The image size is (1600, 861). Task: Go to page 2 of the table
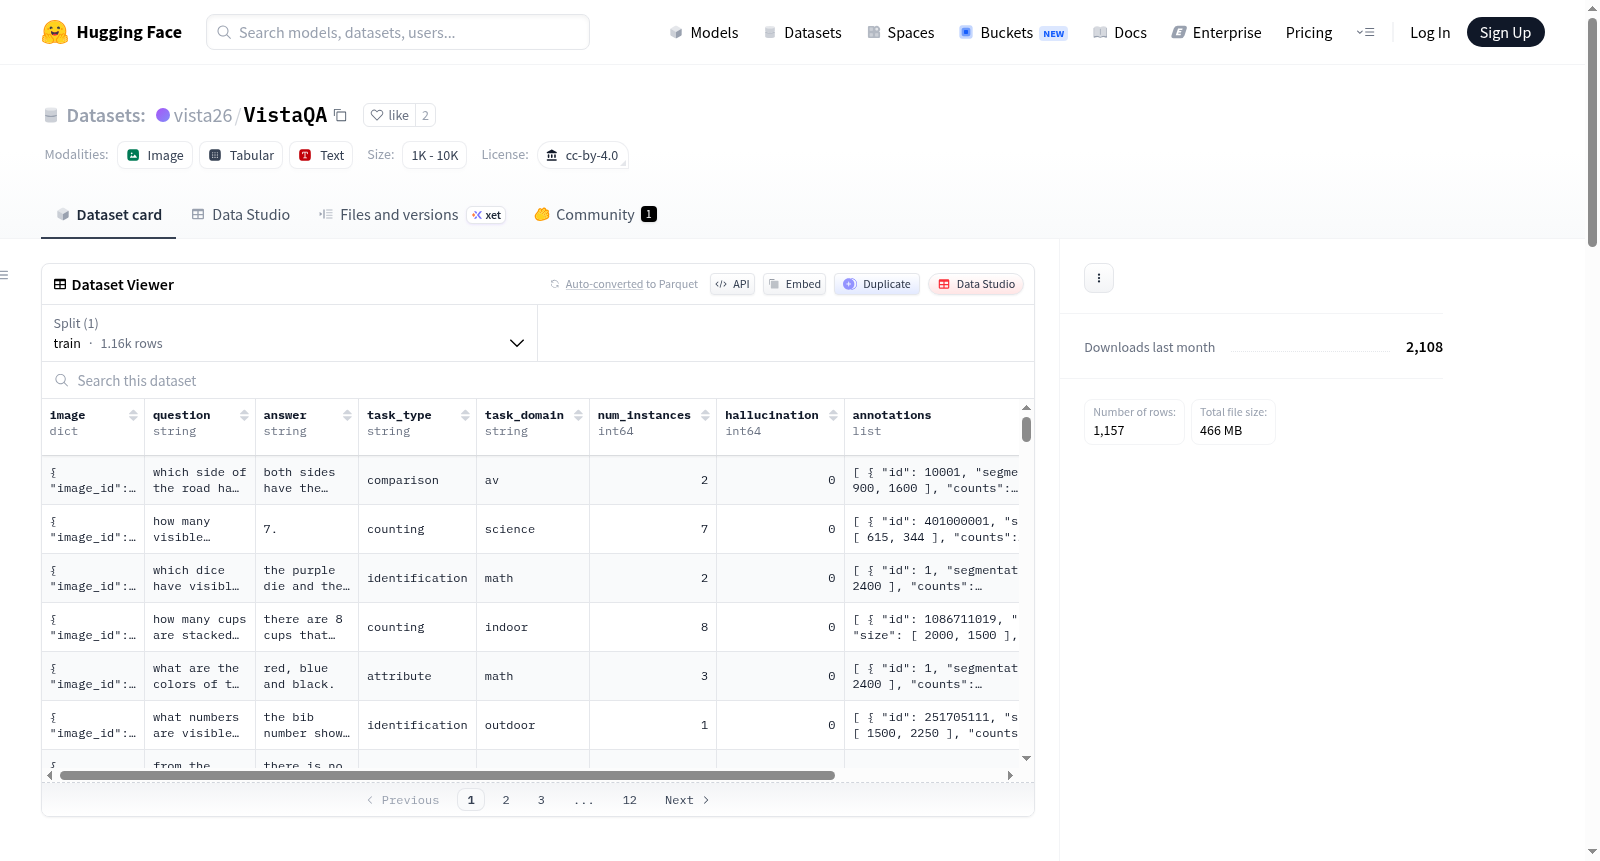[x=506, y=800]
